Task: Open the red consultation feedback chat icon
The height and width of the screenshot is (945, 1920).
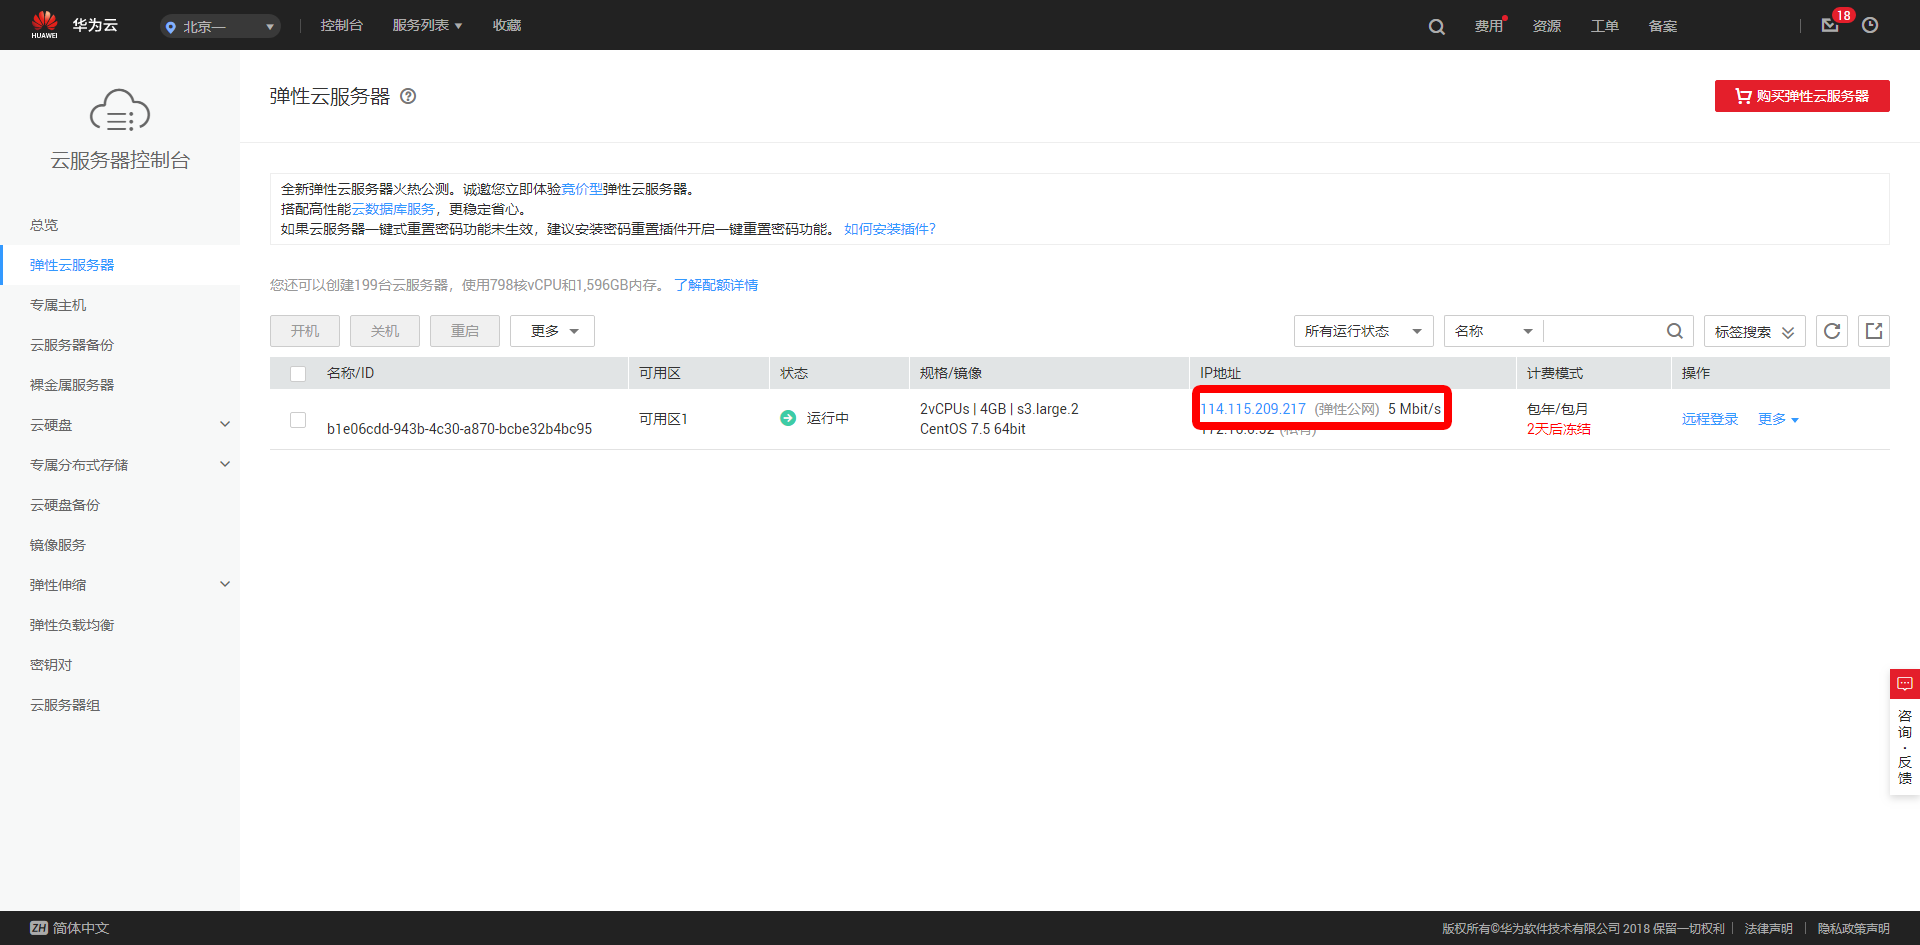Action: (x=1904, y=684)
